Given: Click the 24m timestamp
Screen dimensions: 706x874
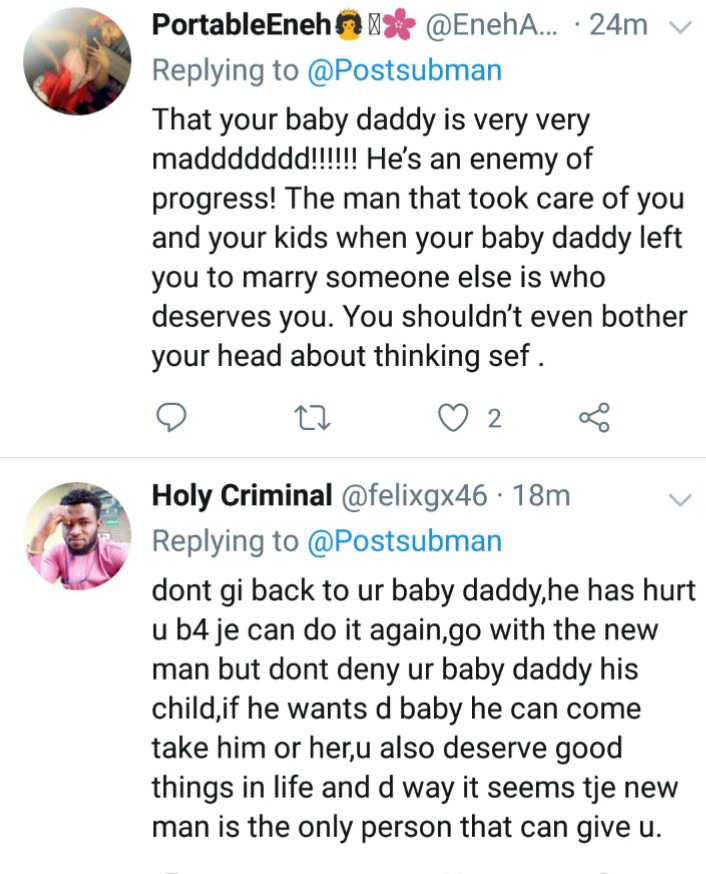Looking at the screenshot, I should pos(619,26).
